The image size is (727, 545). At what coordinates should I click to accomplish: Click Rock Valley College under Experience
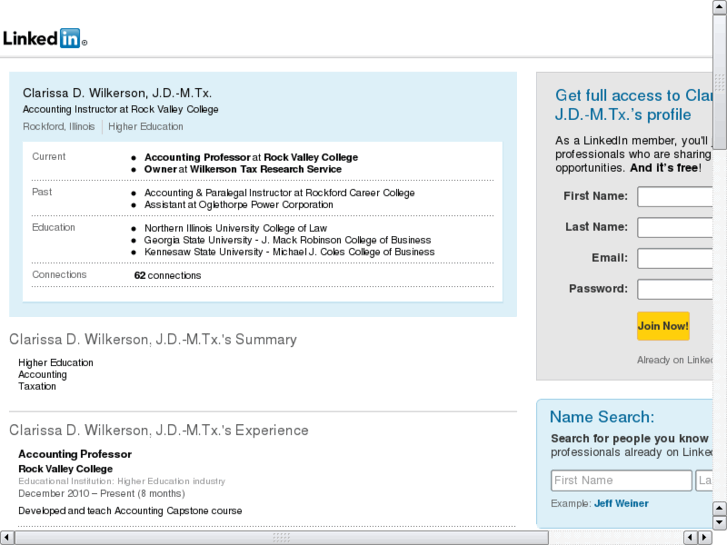click(65, 469)
